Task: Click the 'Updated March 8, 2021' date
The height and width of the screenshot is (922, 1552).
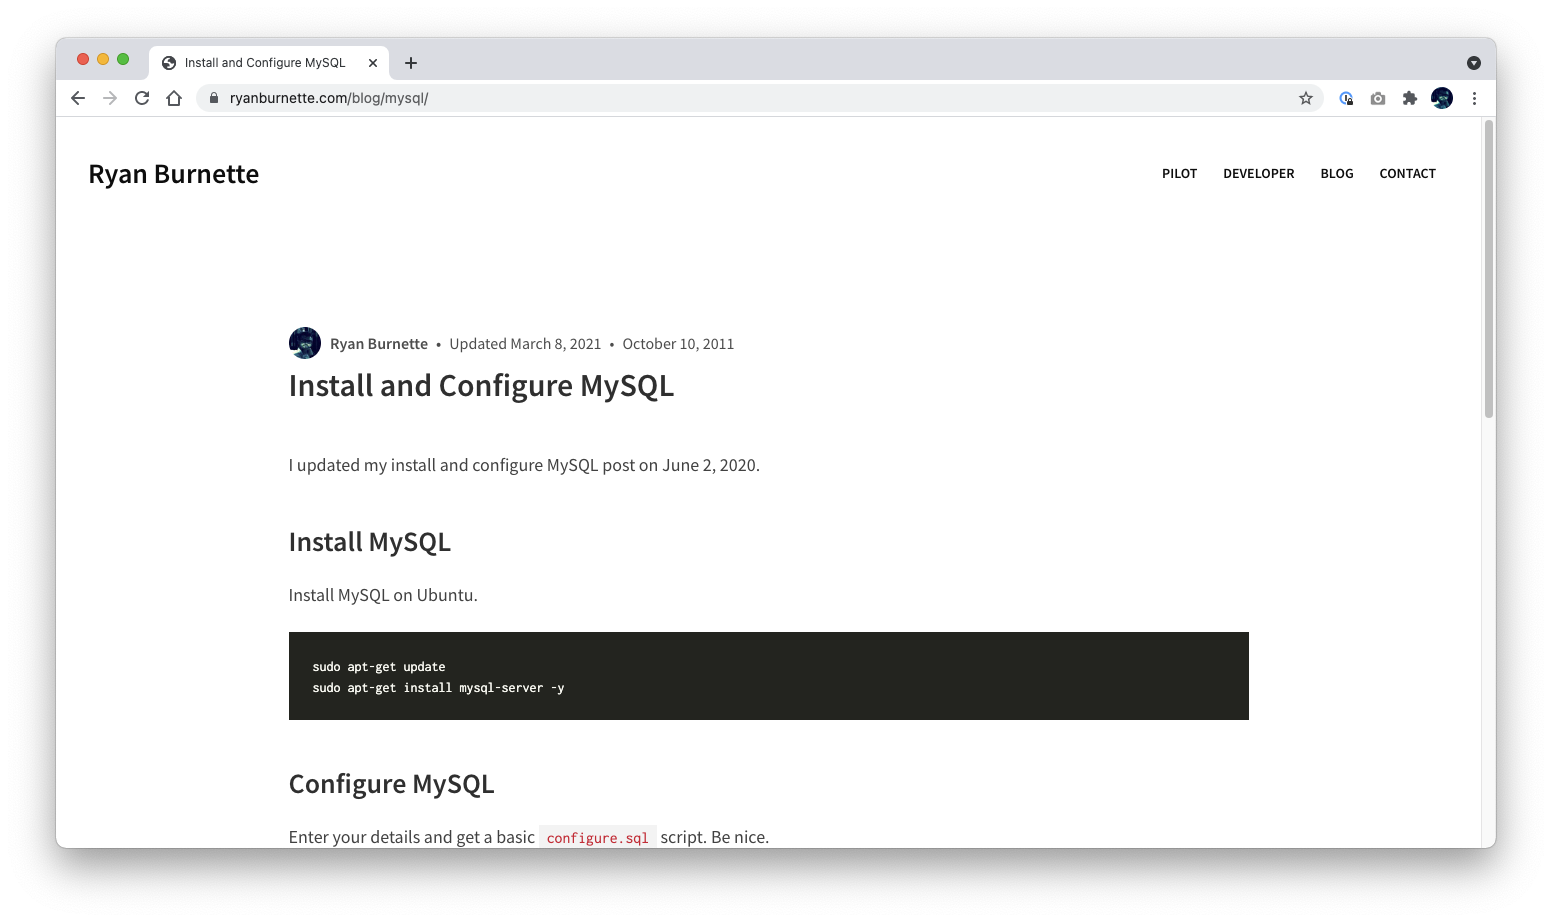Action: (x=525, y=344)
